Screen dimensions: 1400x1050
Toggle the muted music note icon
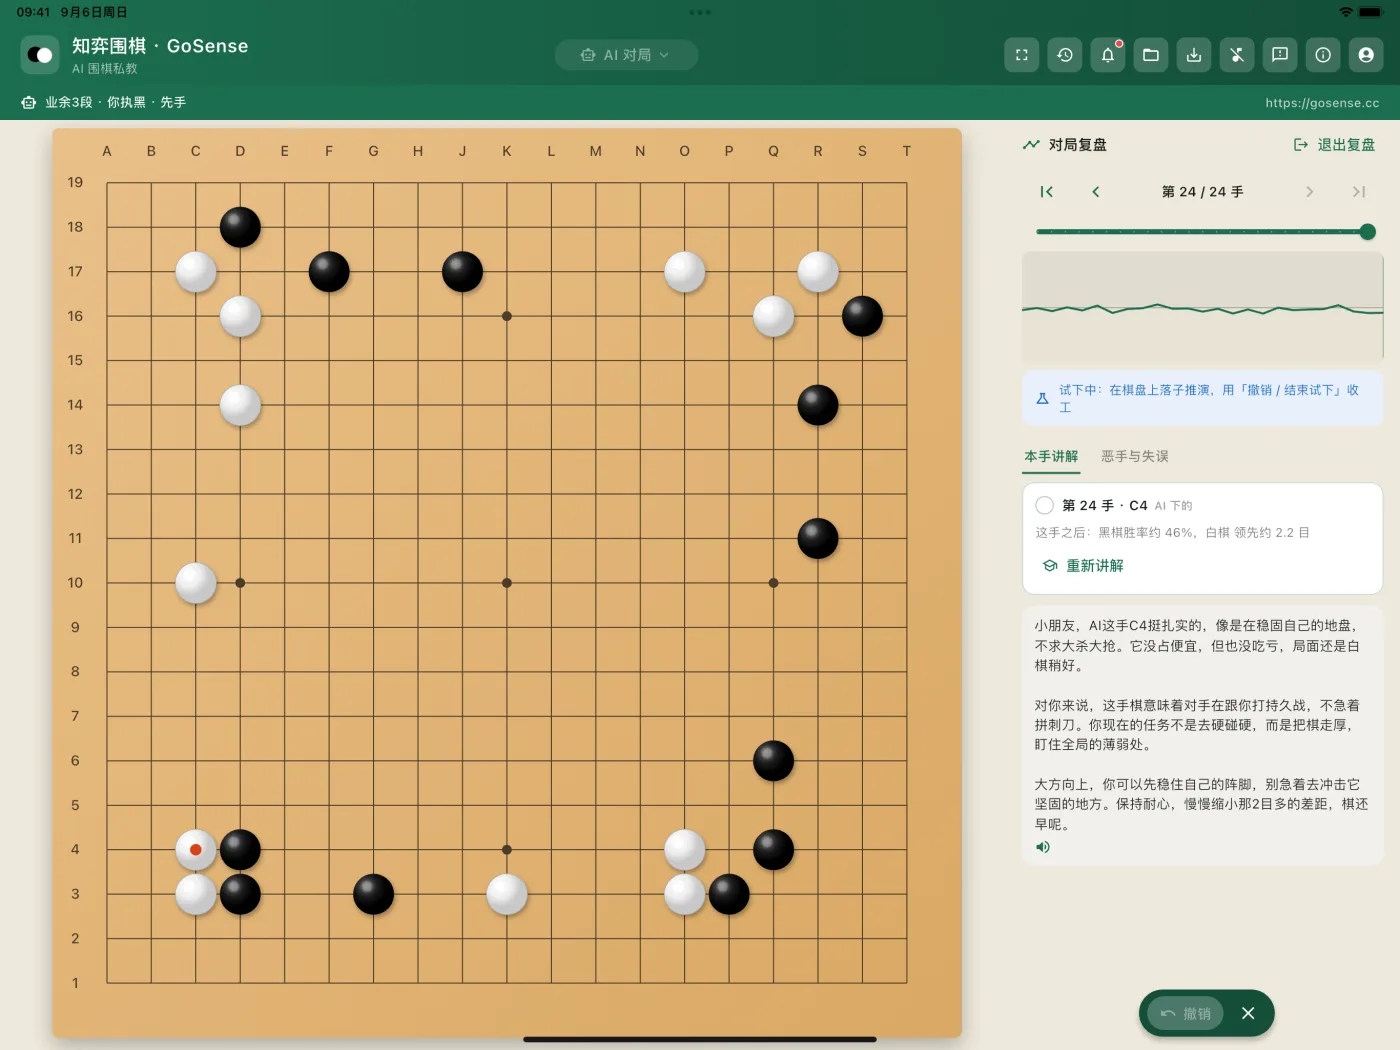(1237, 55)
